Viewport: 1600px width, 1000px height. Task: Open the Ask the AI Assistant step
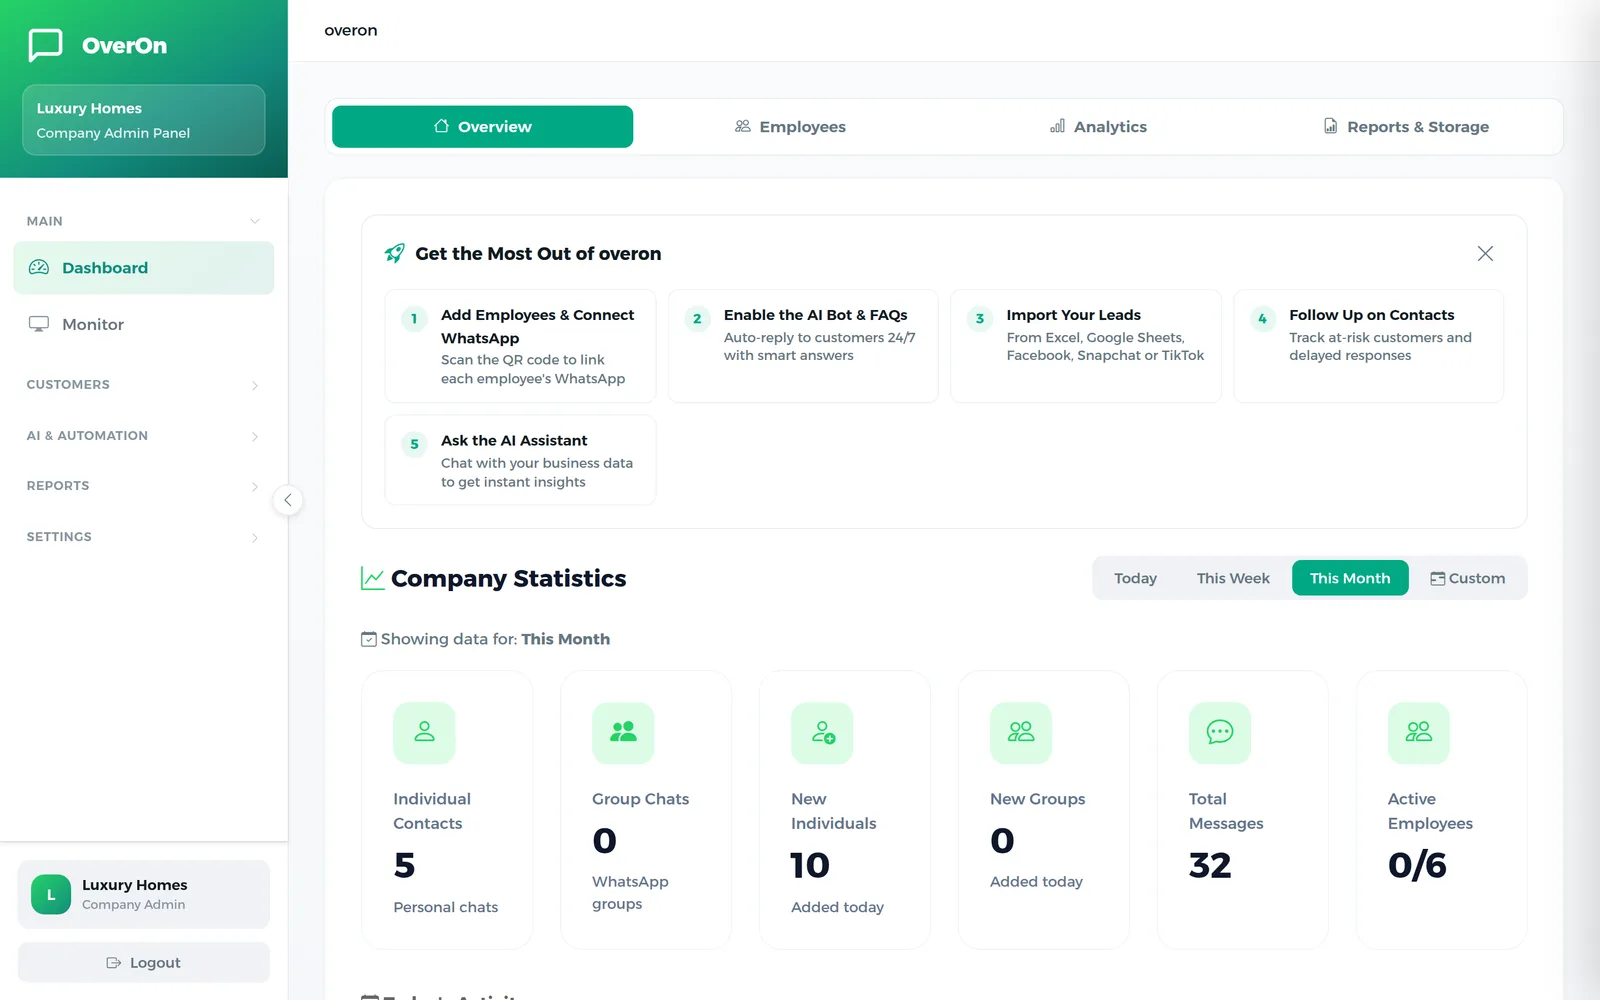520,460
